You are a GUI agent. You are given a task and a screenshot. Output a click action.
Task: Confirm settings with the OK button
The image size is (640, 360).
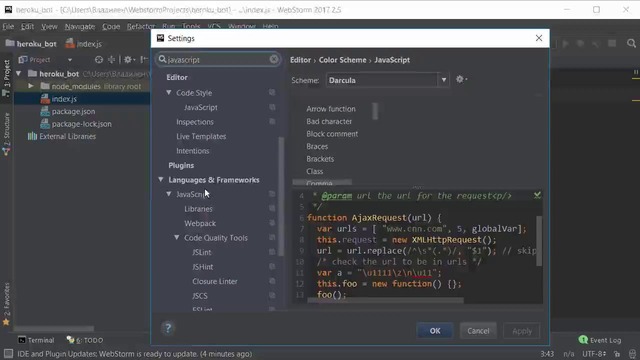point(435,331)
